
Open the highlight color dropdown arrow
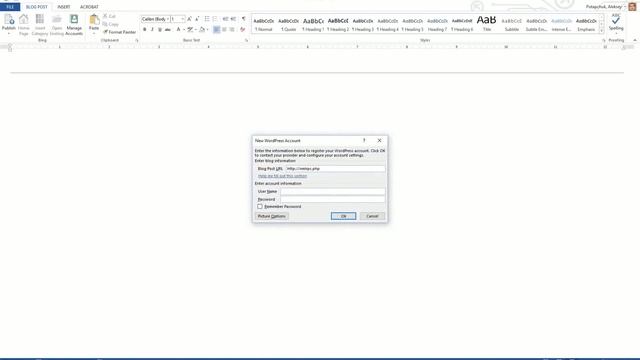(x=196, y=29)
